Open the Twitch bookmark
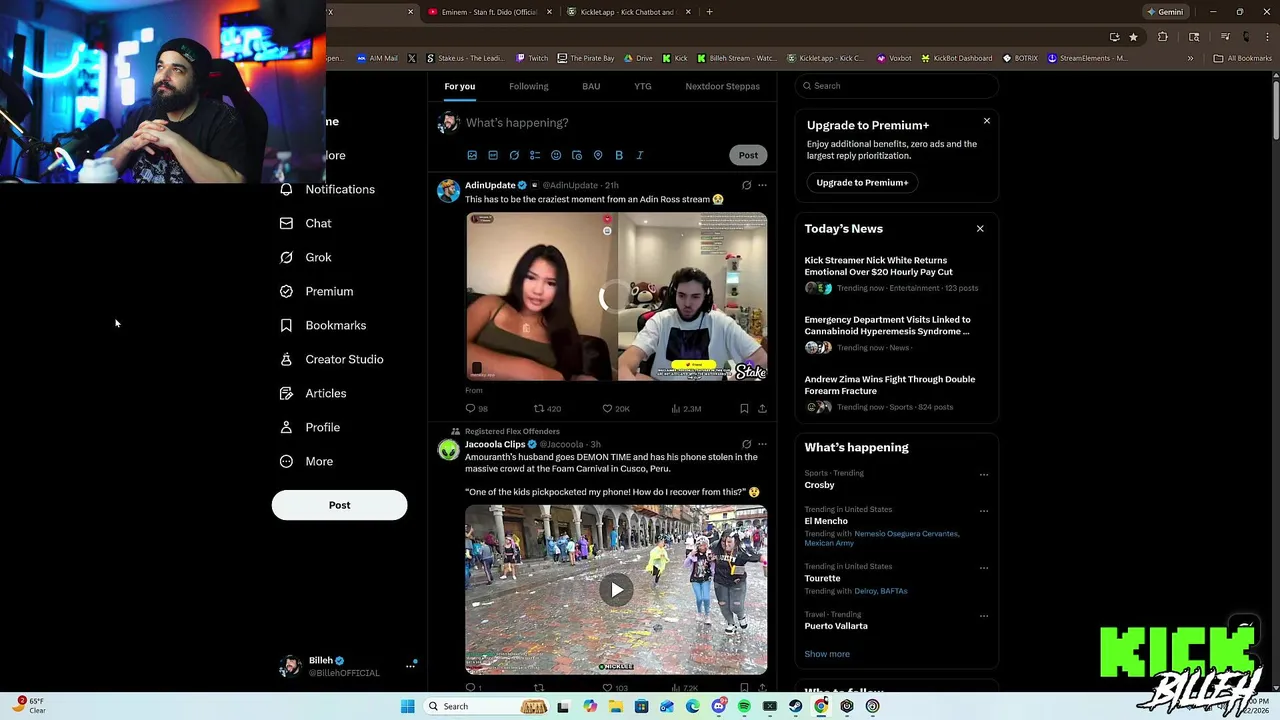1280x720 pixels. [532, 58]
